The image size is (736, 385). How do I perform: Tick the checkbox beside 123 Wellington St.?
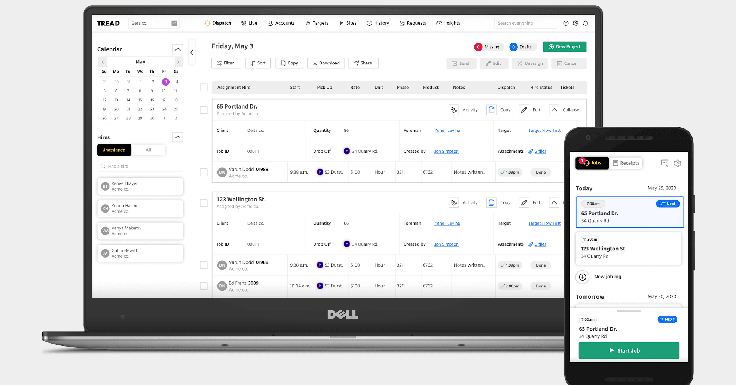click(204, 203)
